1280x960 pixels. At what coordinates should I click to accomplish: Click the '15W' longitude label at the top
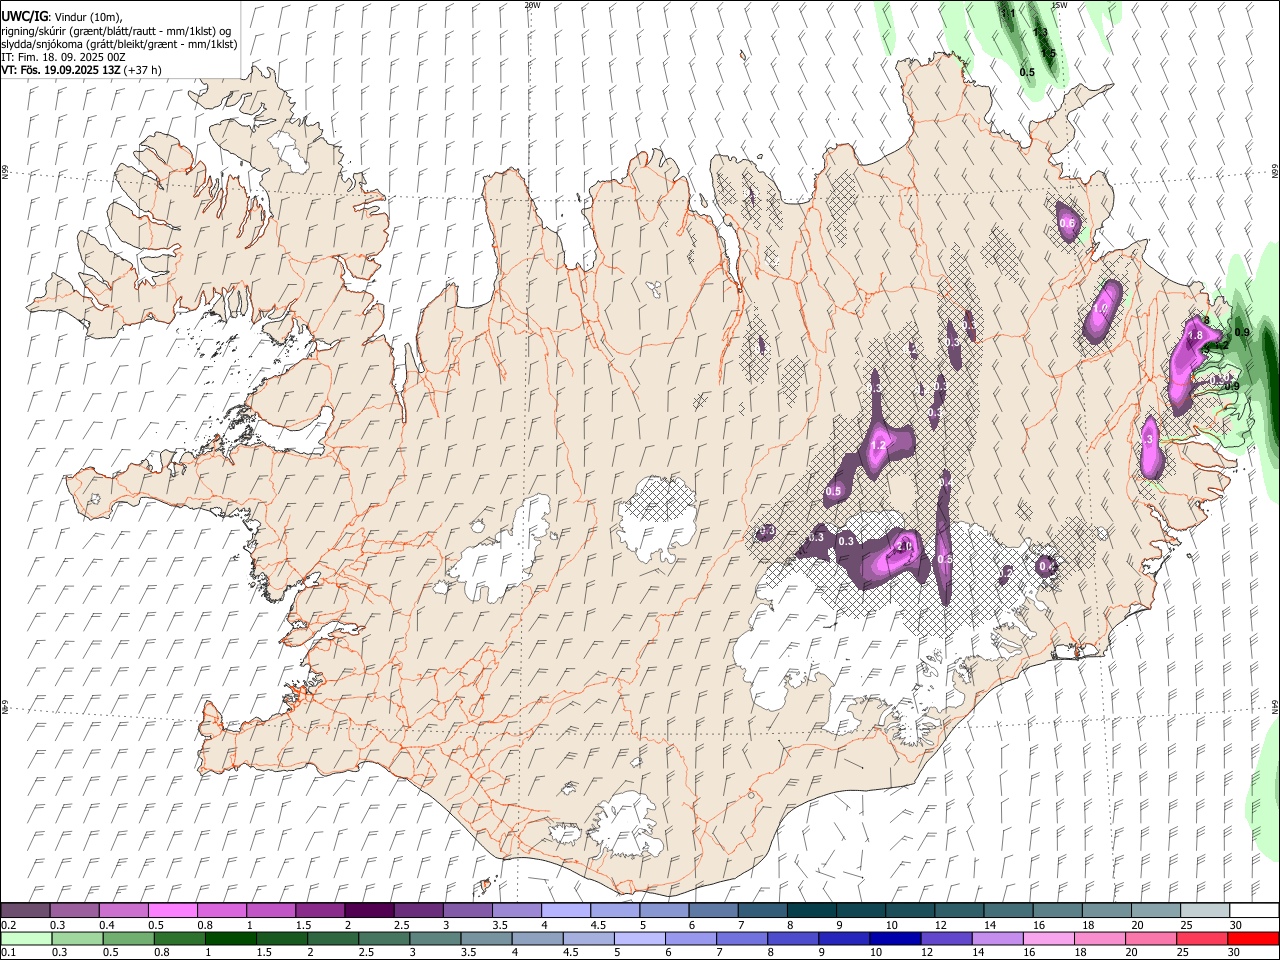1059,5
